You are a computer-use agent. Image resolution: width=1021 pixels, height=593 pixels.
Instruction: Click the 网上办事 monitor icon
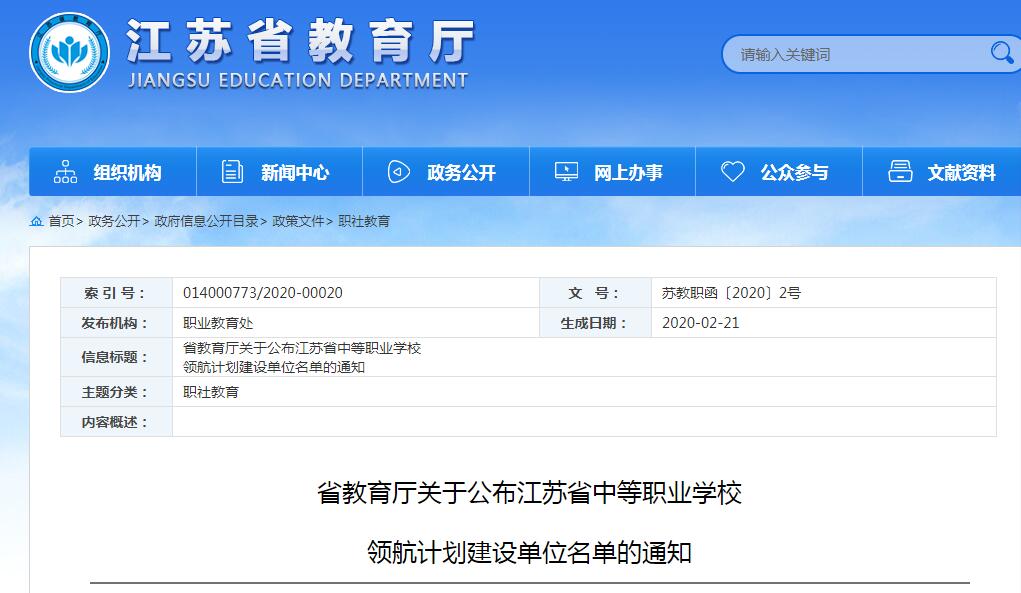pos(566,172)
